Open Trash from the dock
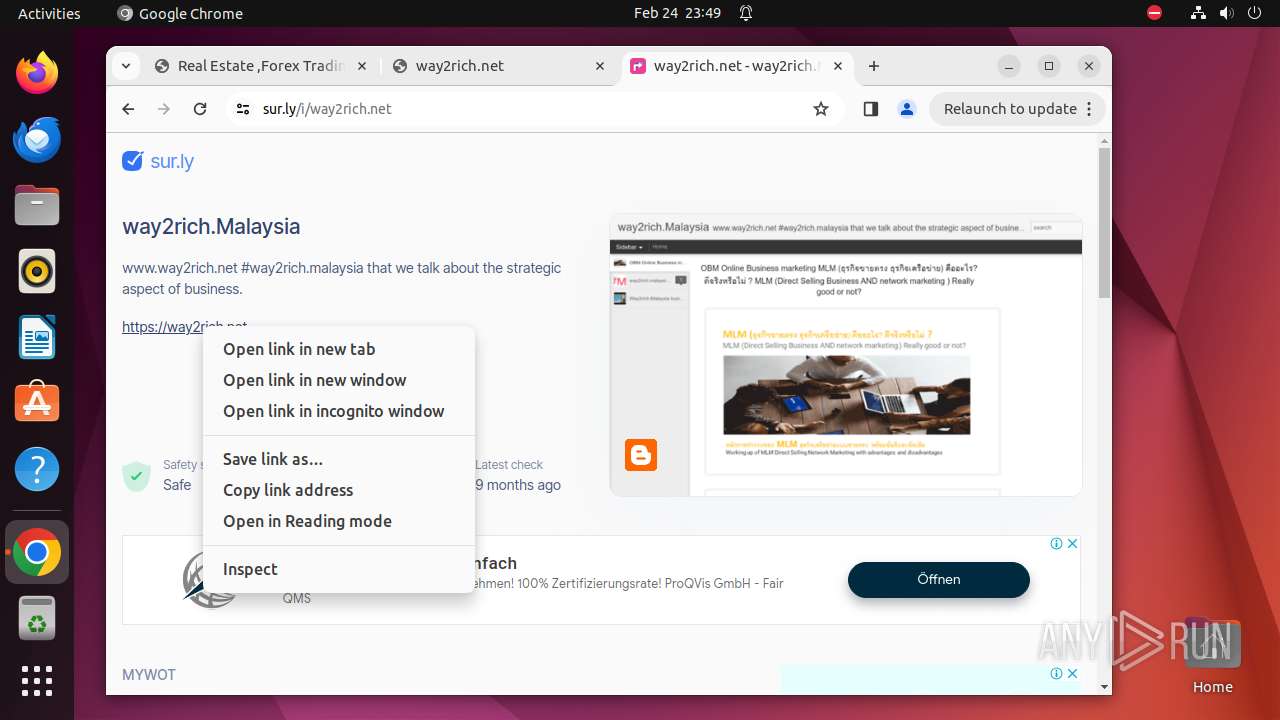This screenshot has width=1280, height=720. pos(37,618)
